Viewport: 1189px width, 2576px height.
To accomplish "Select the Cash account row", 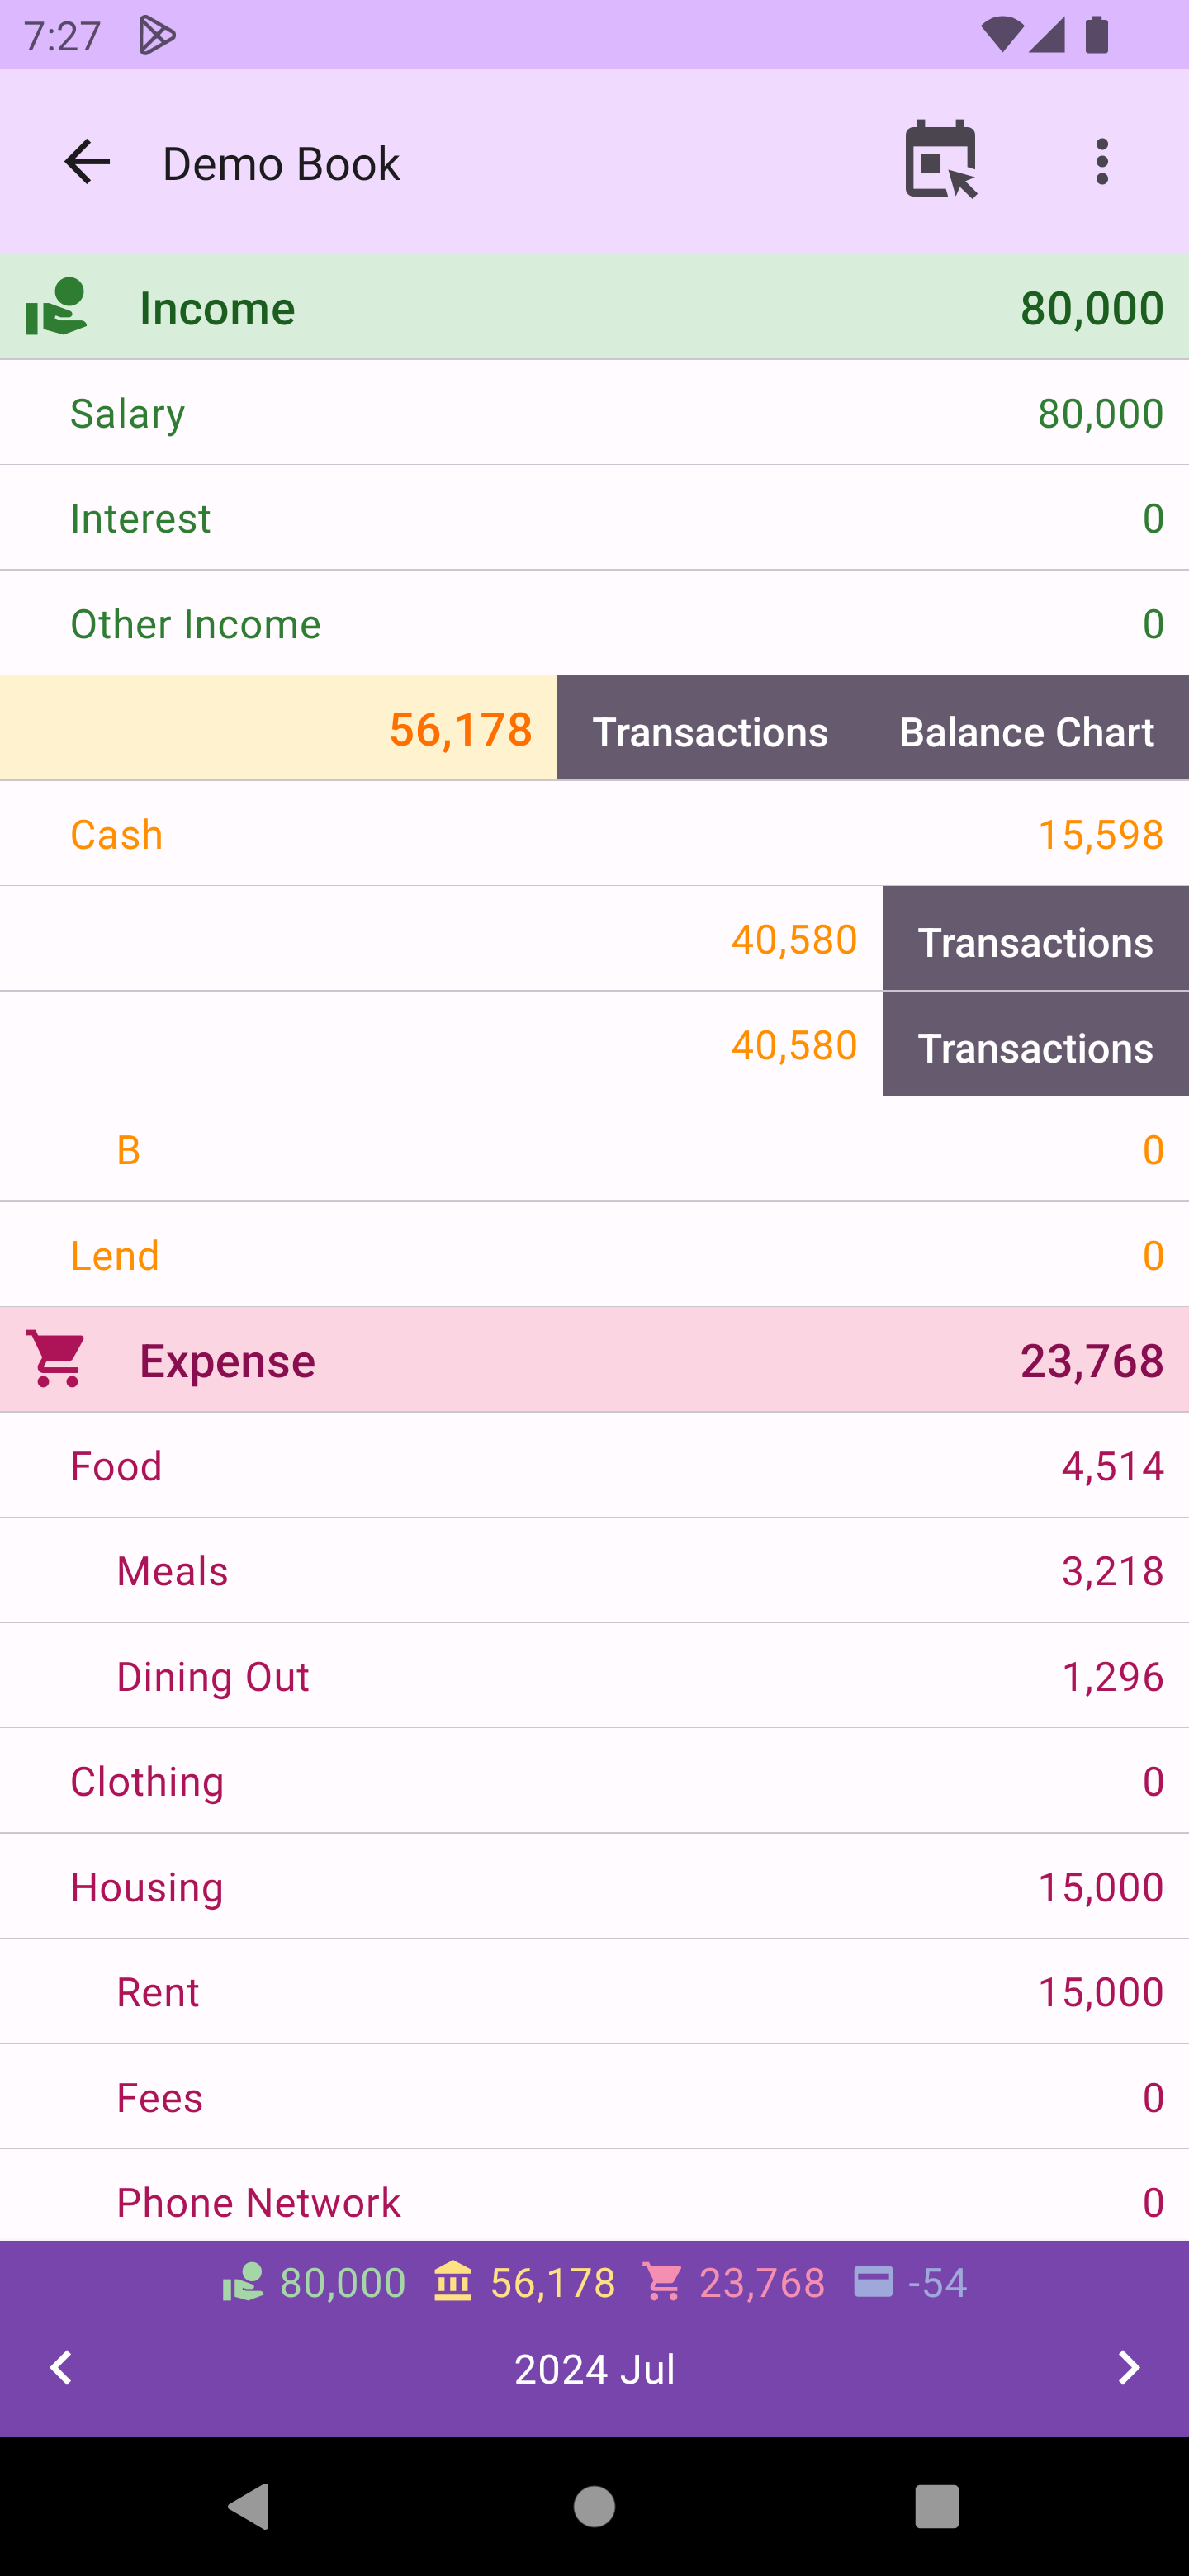I will (x=594, y=834).
